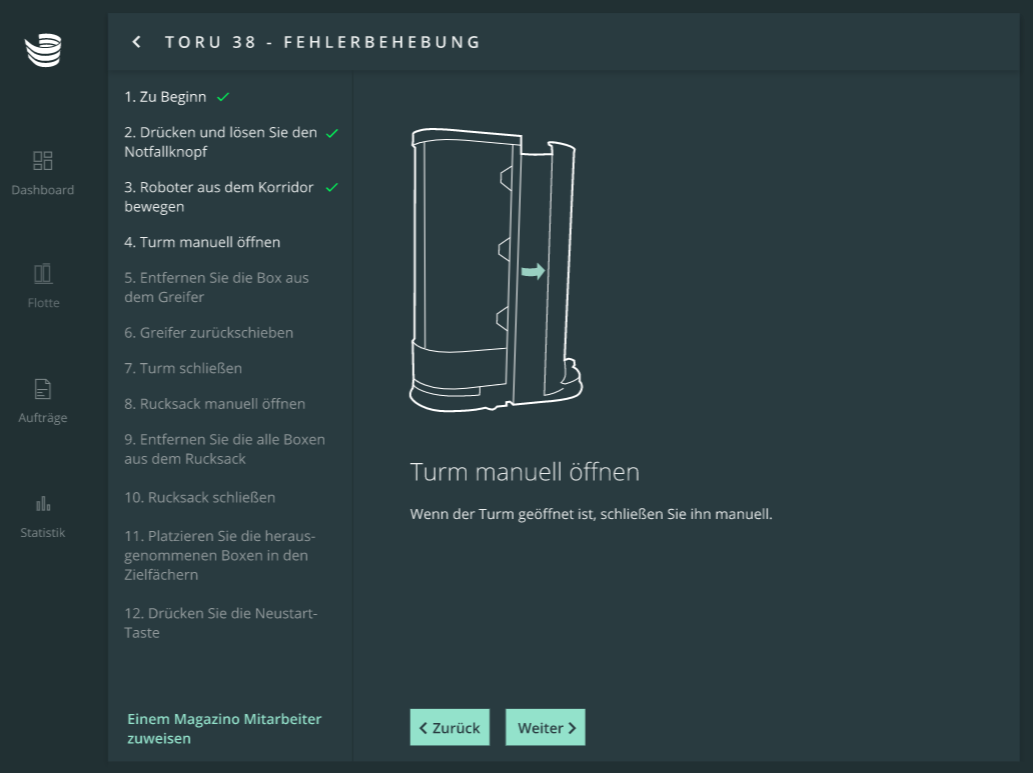Viewport: 1033px width, 773px height.
Task: Click Einem Magazino Mitarbeiter zuweisen link
Action: point(224,728)
